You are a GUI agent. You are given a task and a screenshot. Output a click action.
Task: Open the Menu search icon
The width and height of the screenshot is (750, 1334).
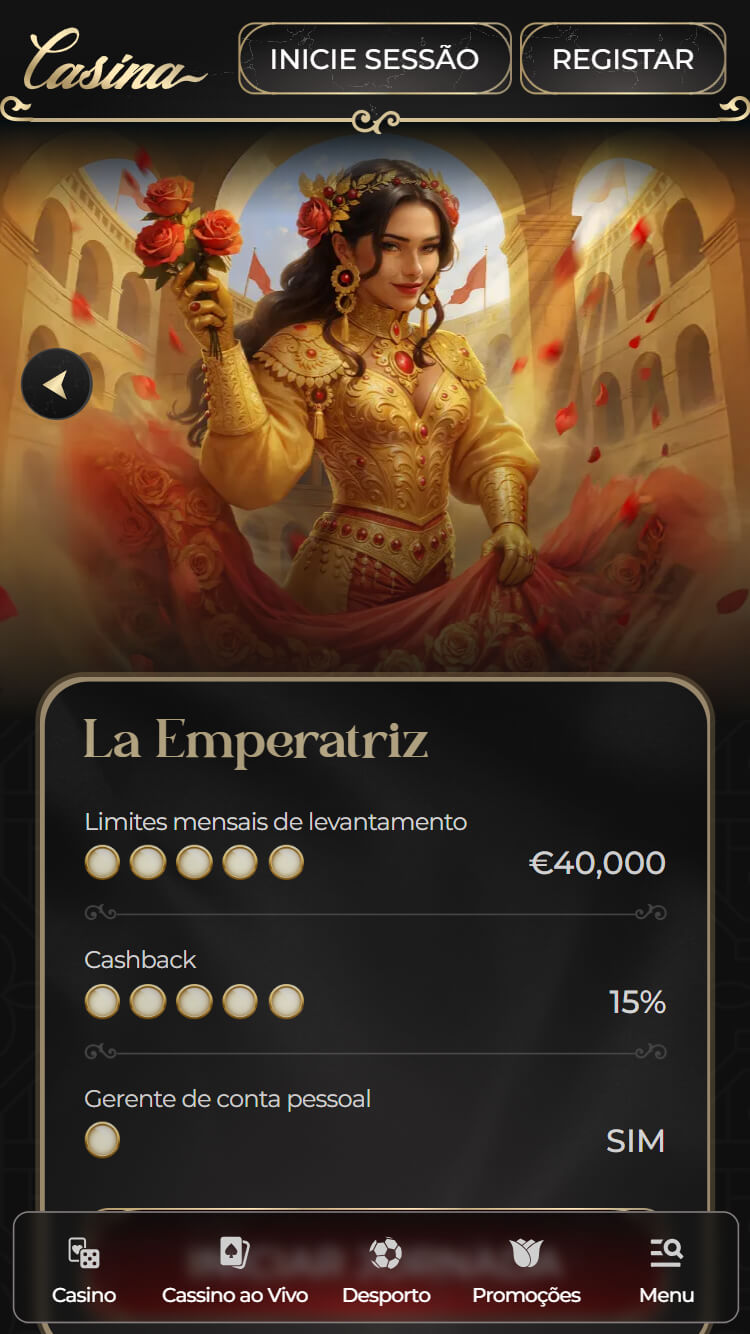(x=666, y=1253)
